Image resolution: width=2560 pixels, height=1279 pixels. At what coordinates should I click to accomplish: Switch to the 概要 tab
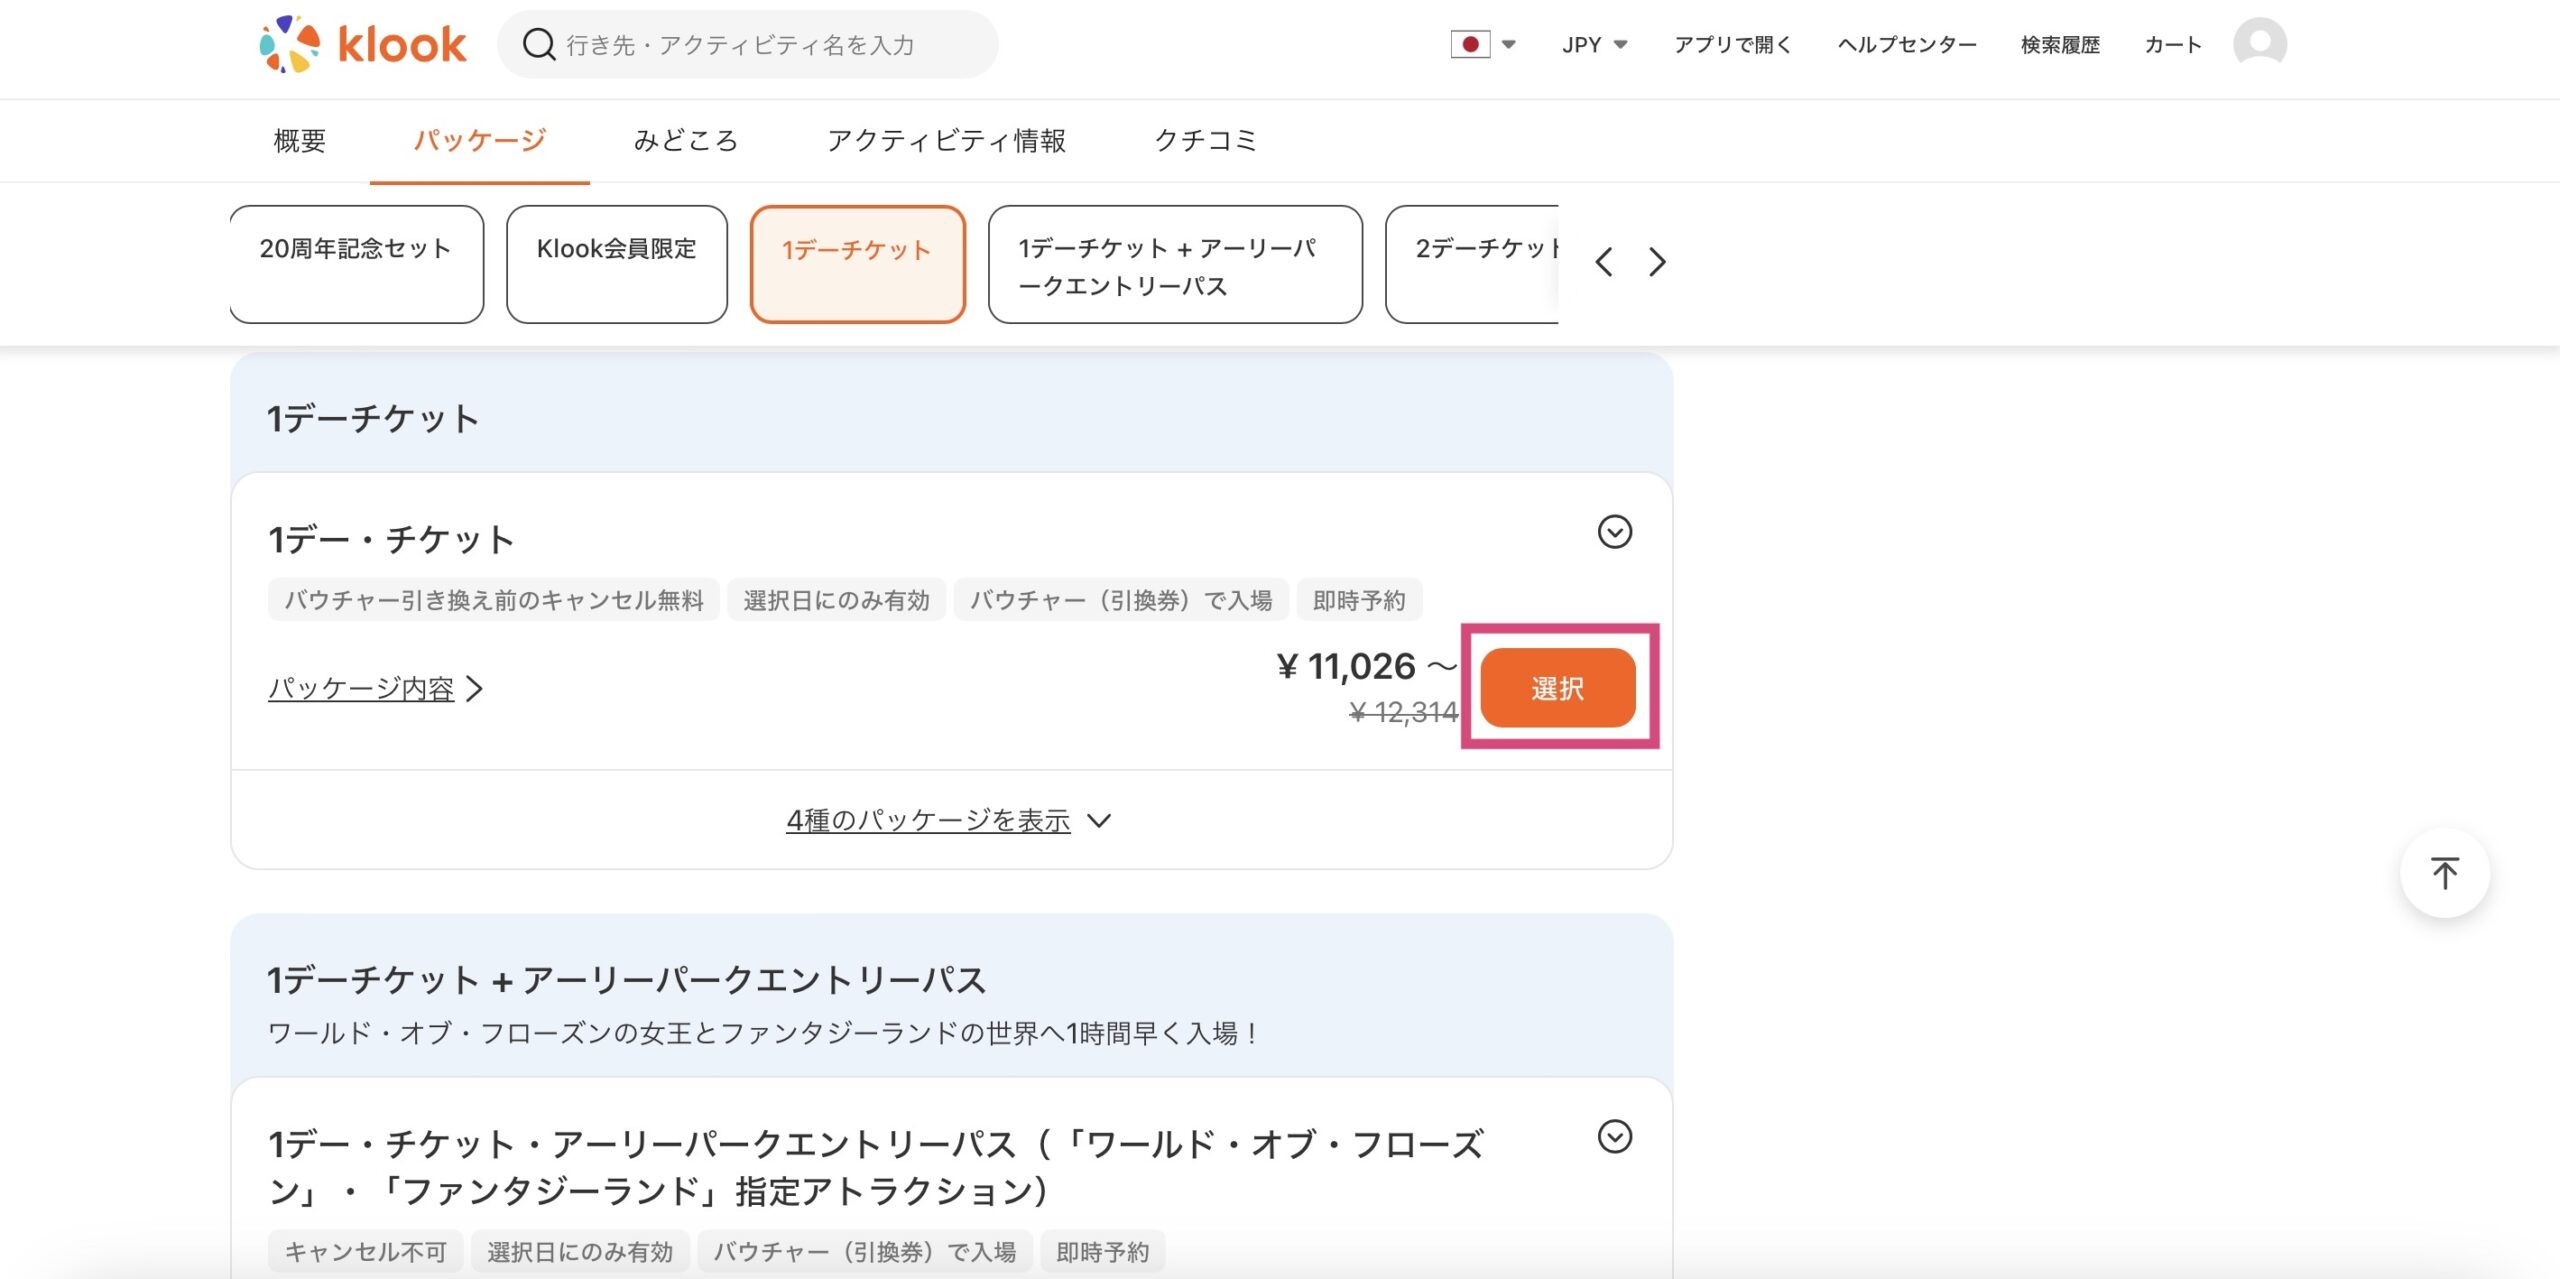coord(300,140)
